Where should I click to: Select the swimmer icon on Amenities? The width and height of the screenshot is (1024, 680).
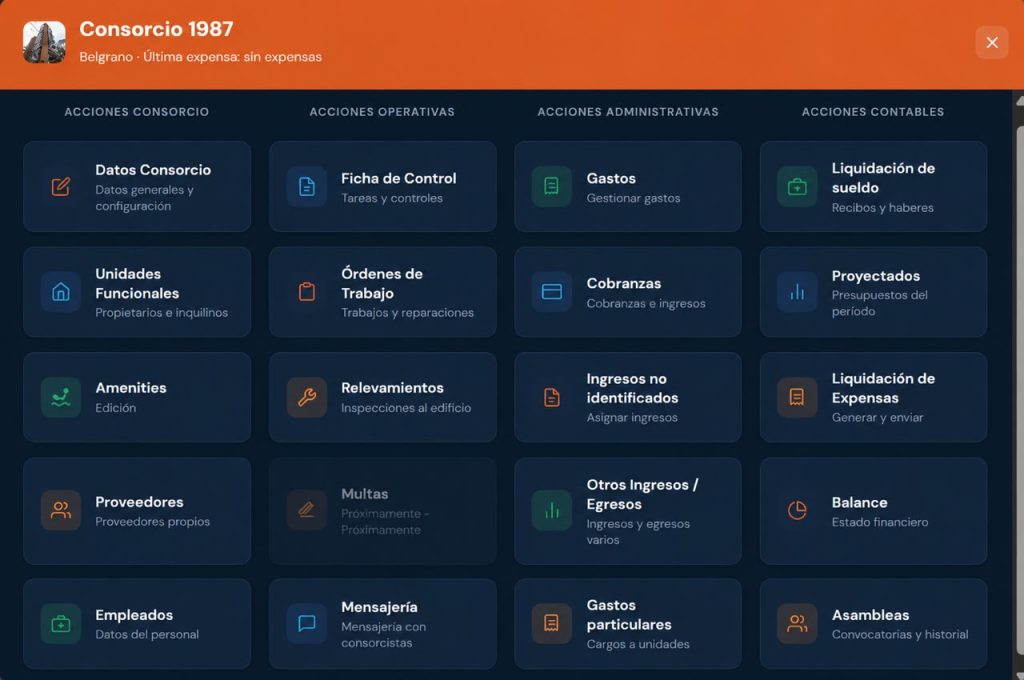click(61, 397)
